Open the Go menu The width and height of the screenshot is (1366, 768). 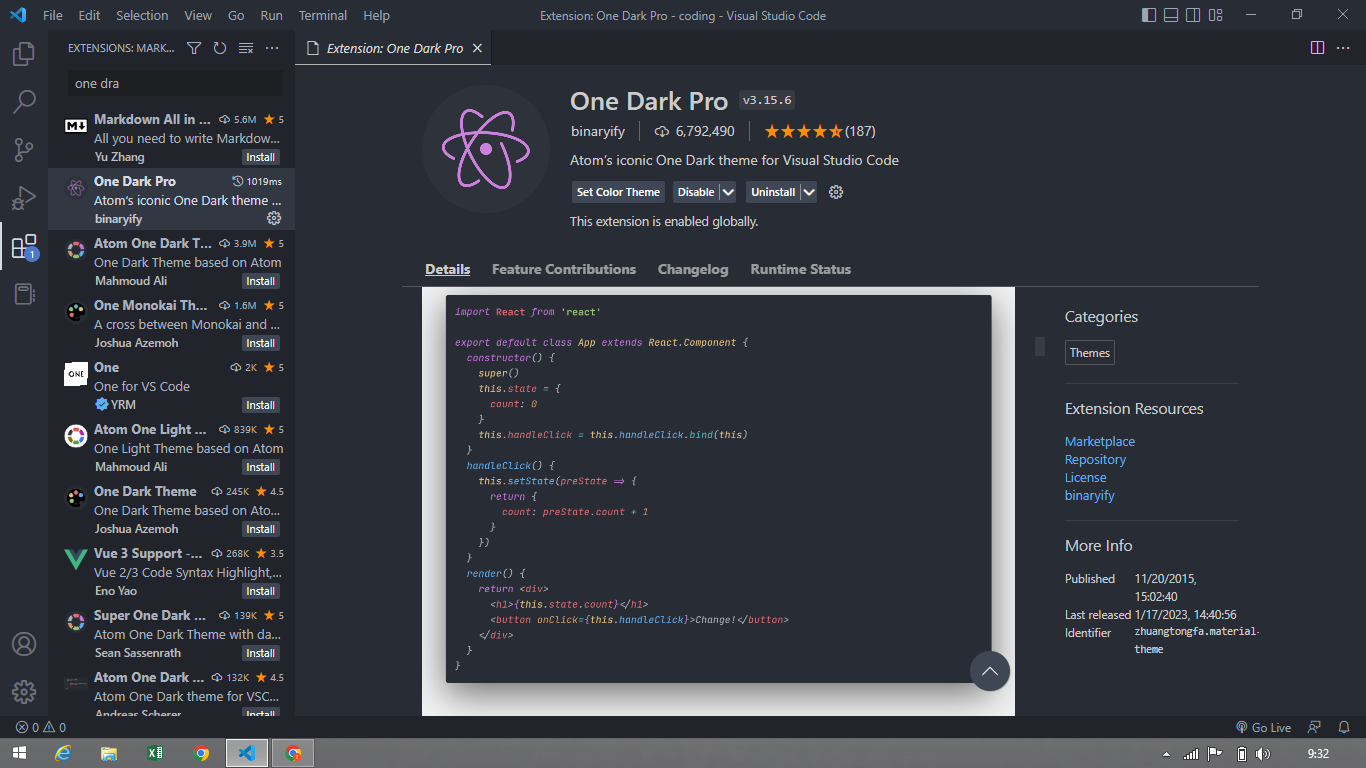pyautogui.click(x=236, y=15)
